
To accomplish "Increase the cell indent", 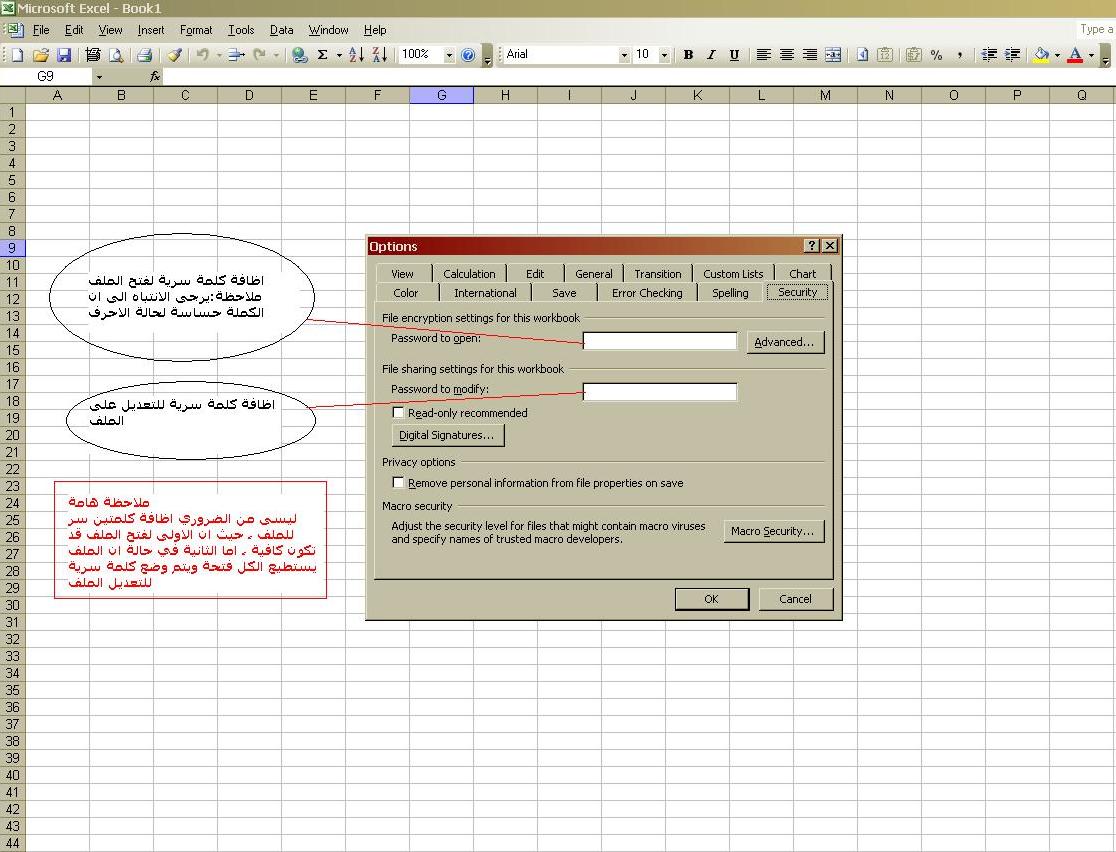I will pyautogui.click(x=1011, y=55).
